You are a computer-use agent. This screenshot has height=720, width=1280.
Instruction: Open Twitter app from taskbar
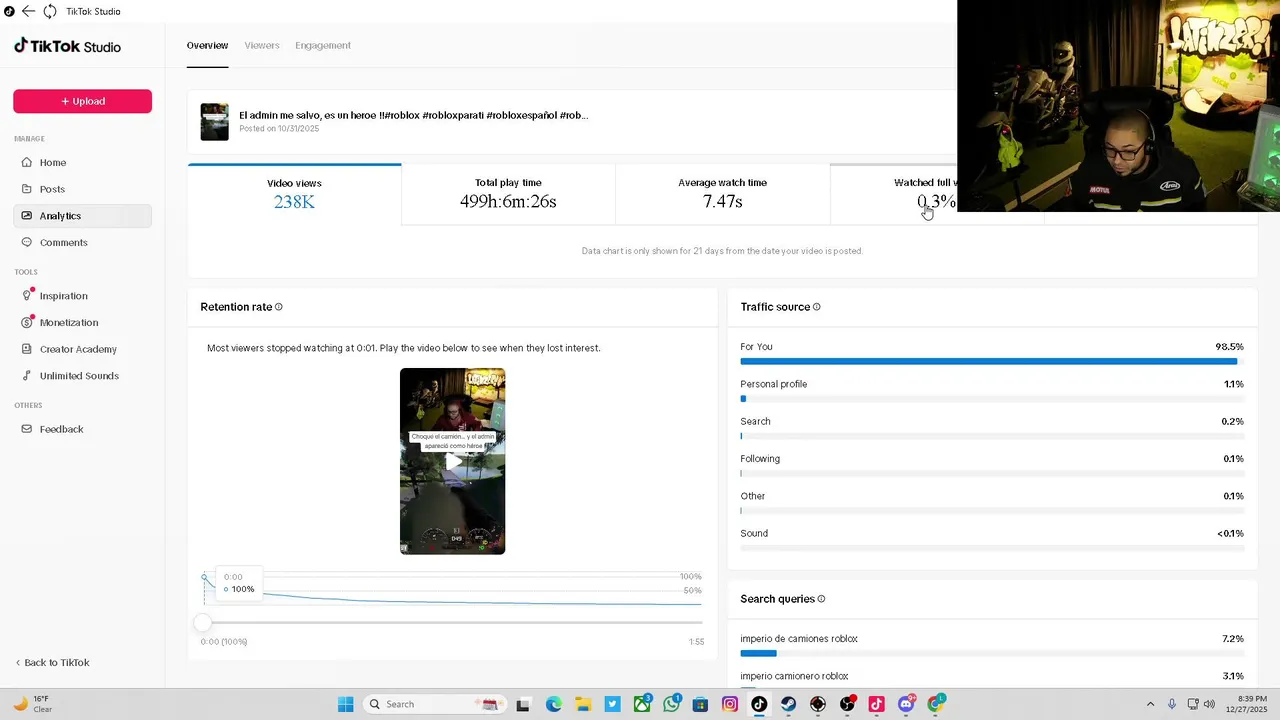[612, 705]
